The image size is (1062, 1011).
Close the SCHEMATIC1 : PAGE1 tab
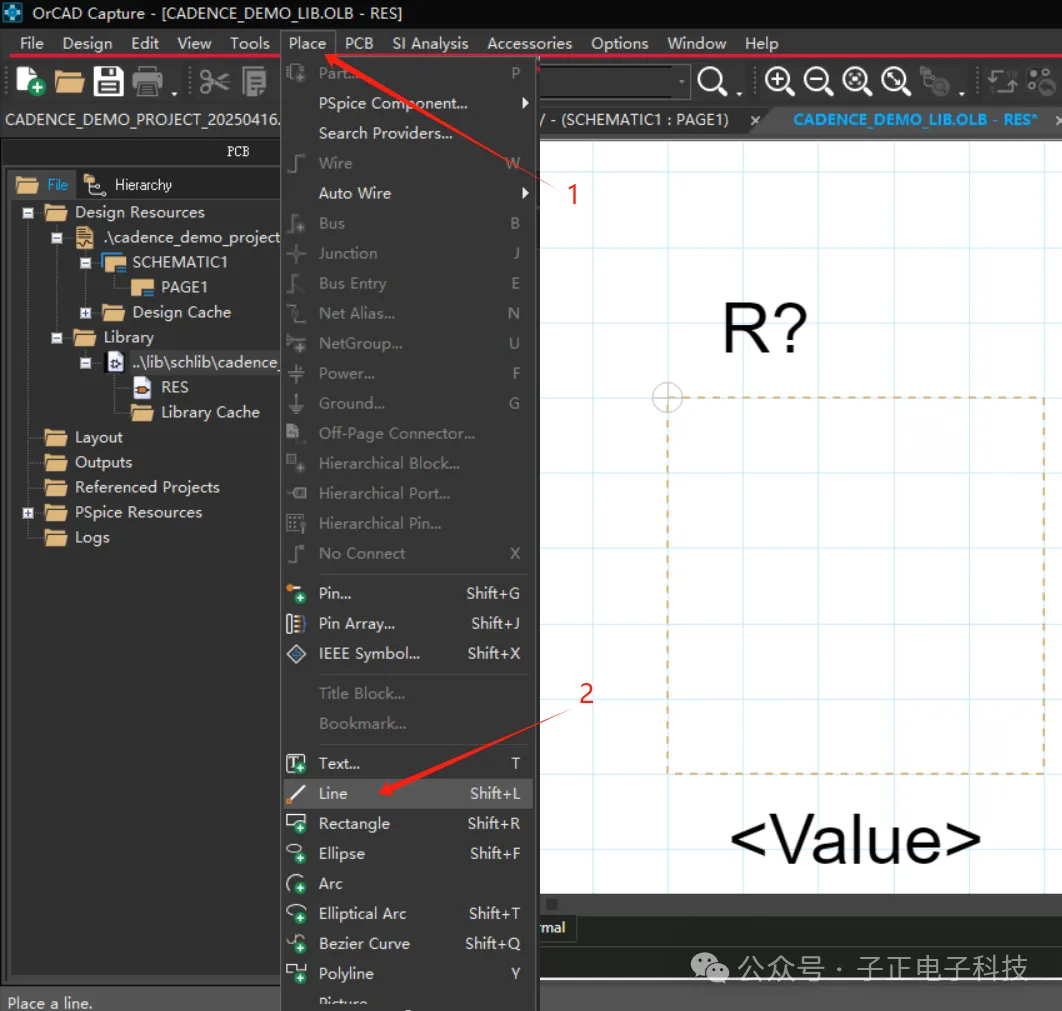755,121
